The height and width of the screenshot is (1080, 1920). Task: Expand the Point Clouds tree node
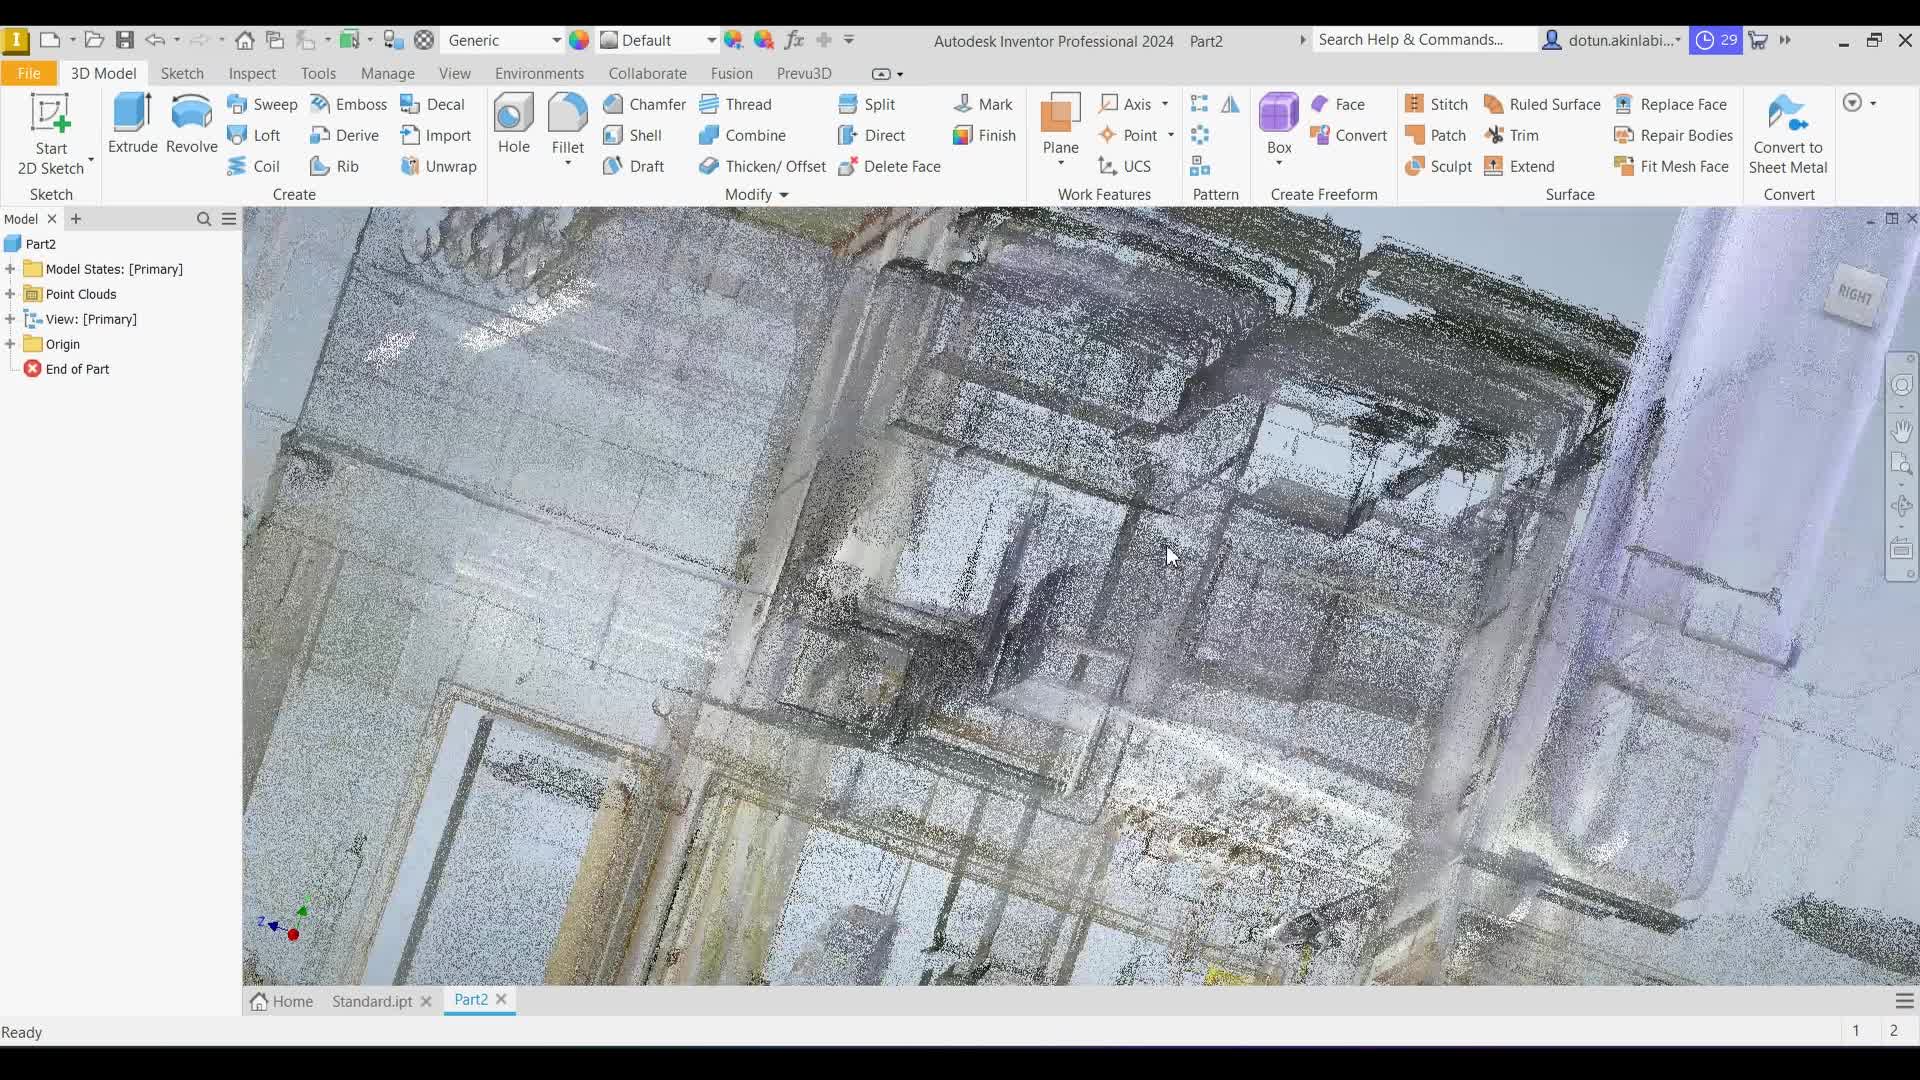(10, 294)
